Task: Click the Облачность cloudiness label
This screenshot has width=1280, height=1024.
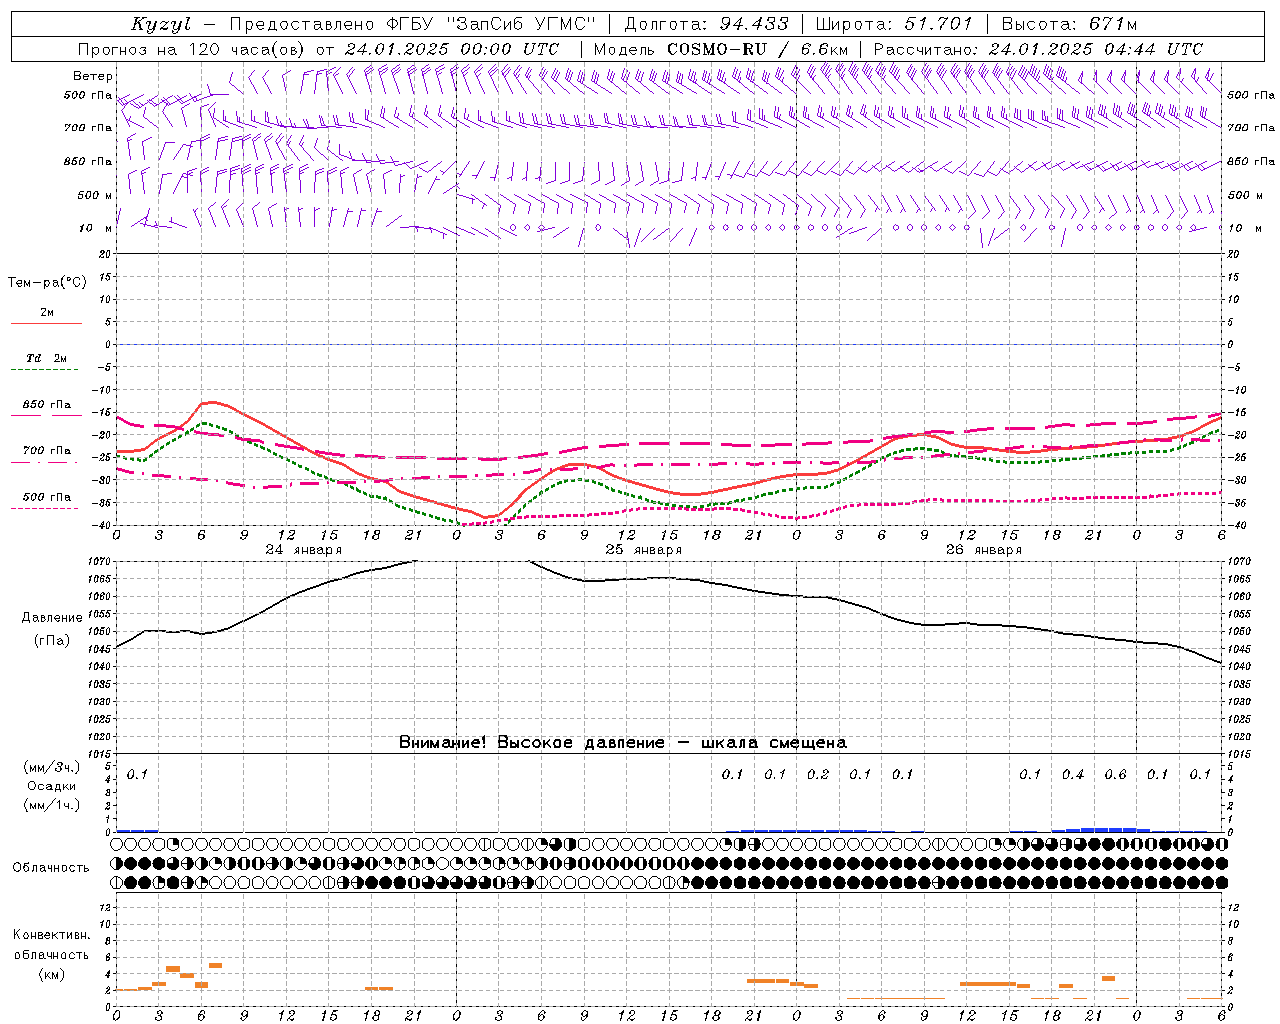Action: click(x=51, y=867)
